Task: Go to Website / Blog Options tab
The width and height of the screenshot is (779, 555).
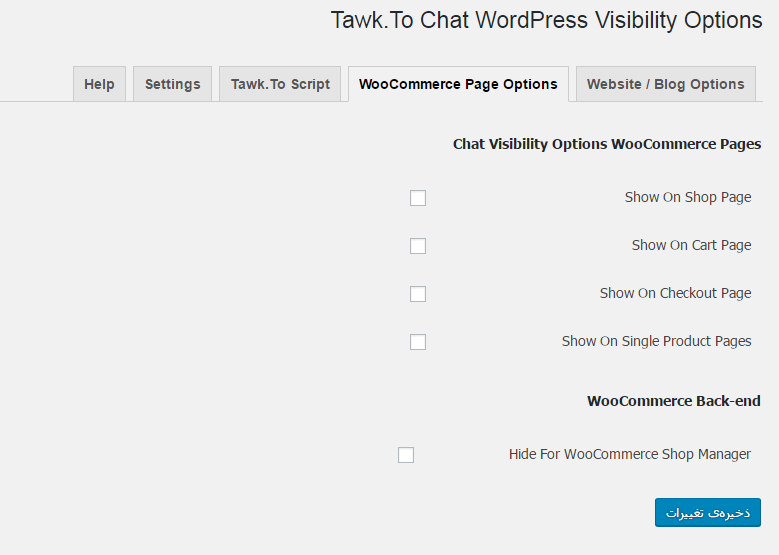Action: [665, 84]
